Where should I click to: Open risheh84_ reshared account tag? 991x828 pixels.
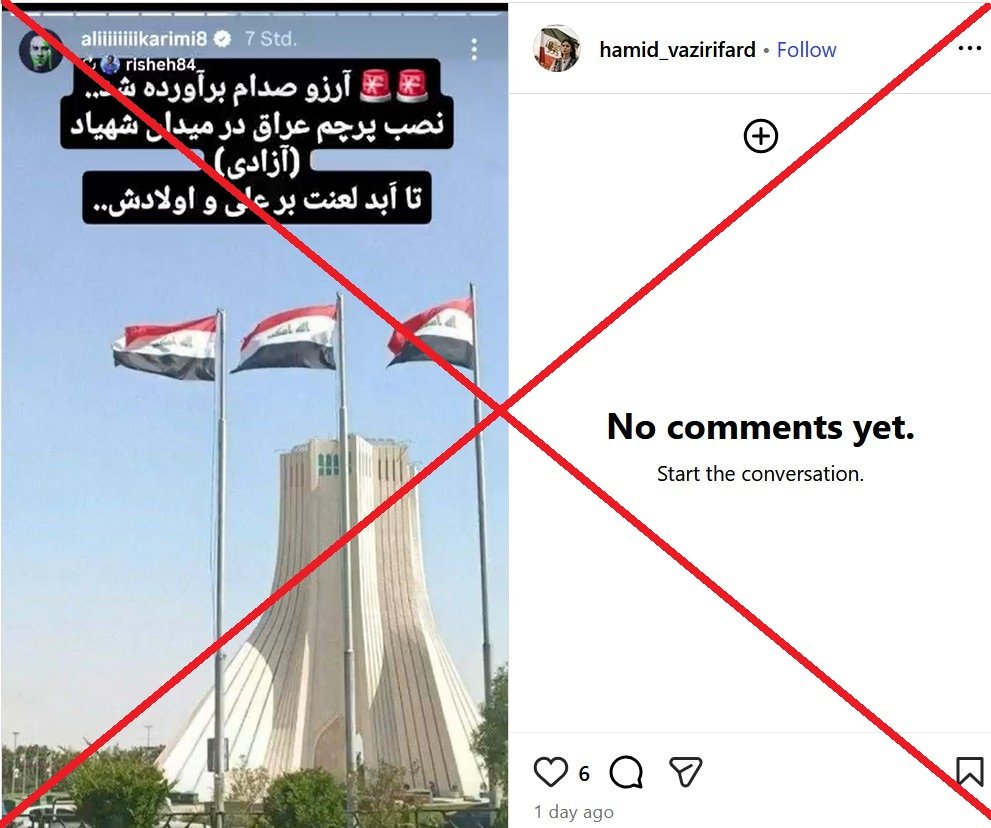154,64
